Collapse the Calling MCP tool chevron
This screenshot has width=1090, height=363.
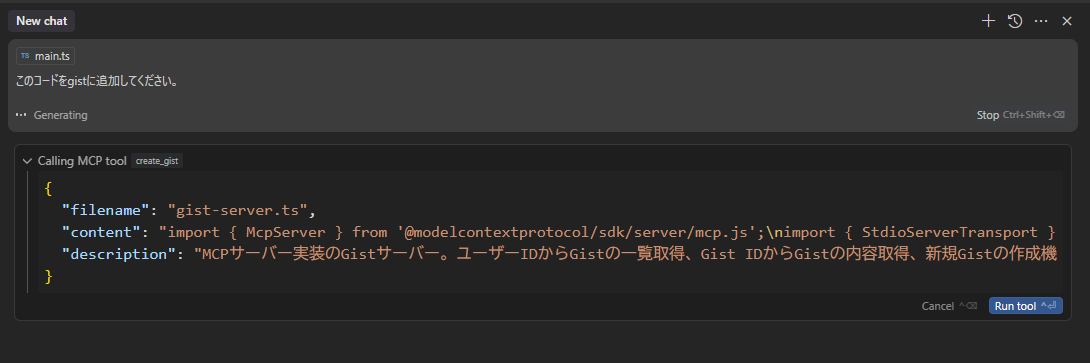28,161
